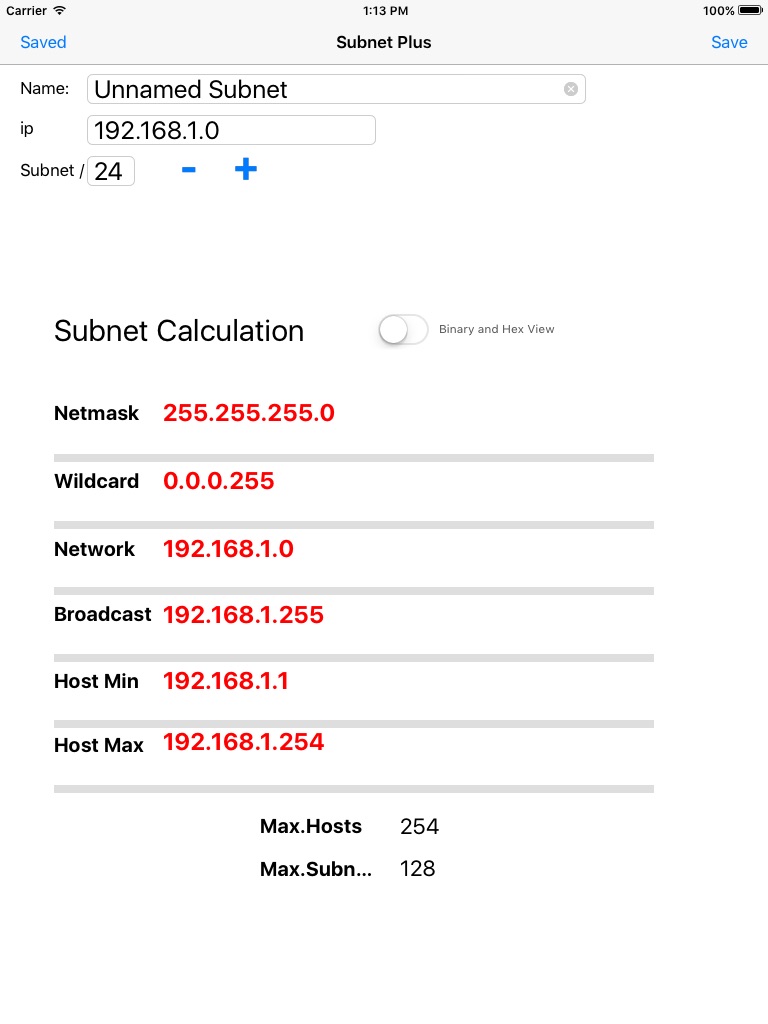Open the Saved subnets list
The width and height of the screenshot is (768, 1024).
(x=42, y=42)
